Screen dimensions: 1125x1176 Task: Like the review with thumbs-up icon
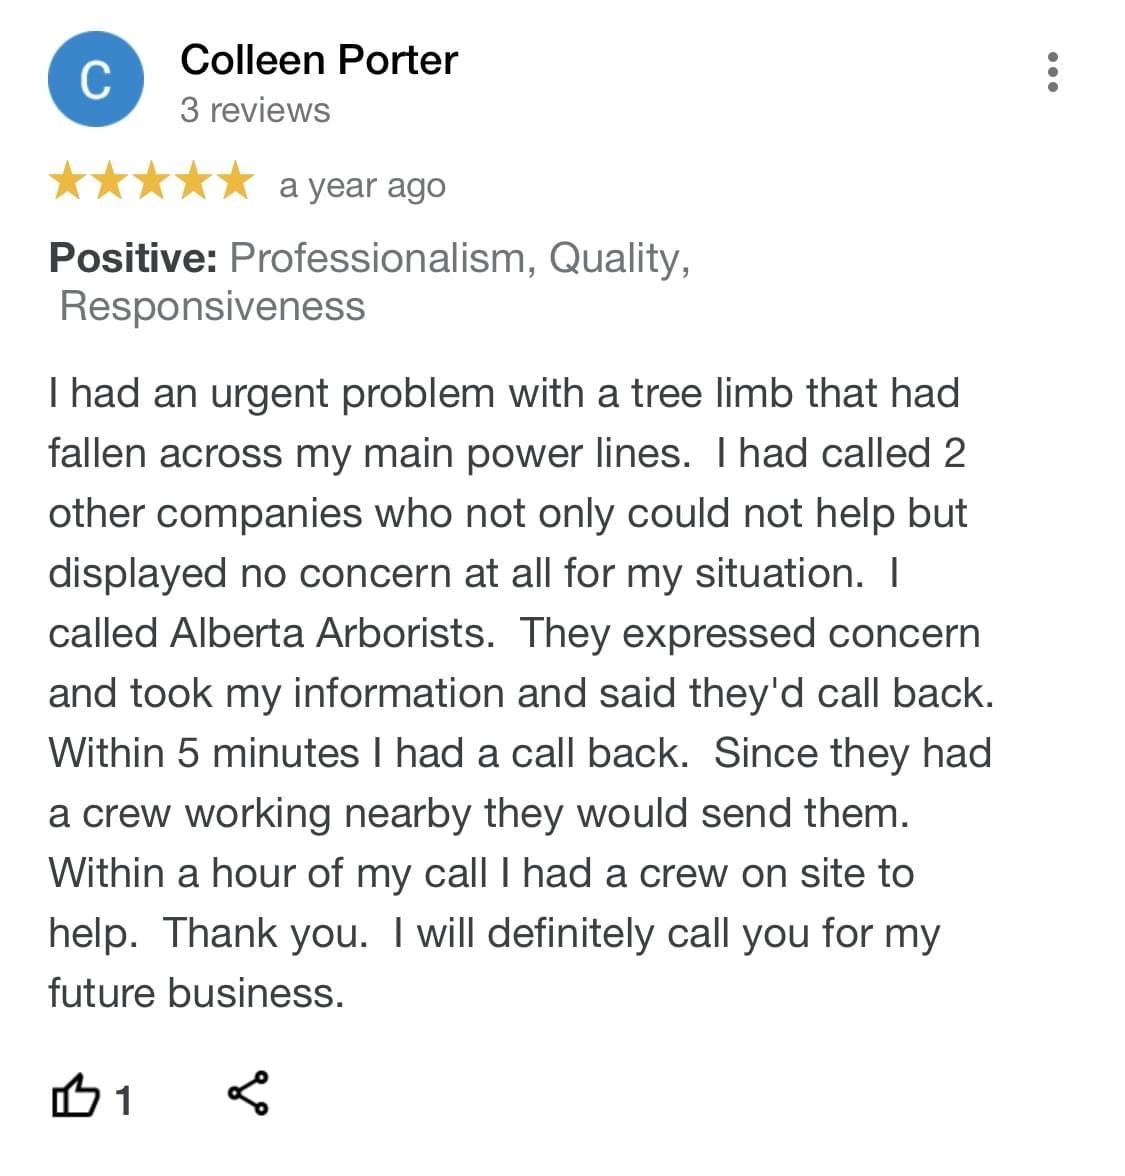[75, 1095]
